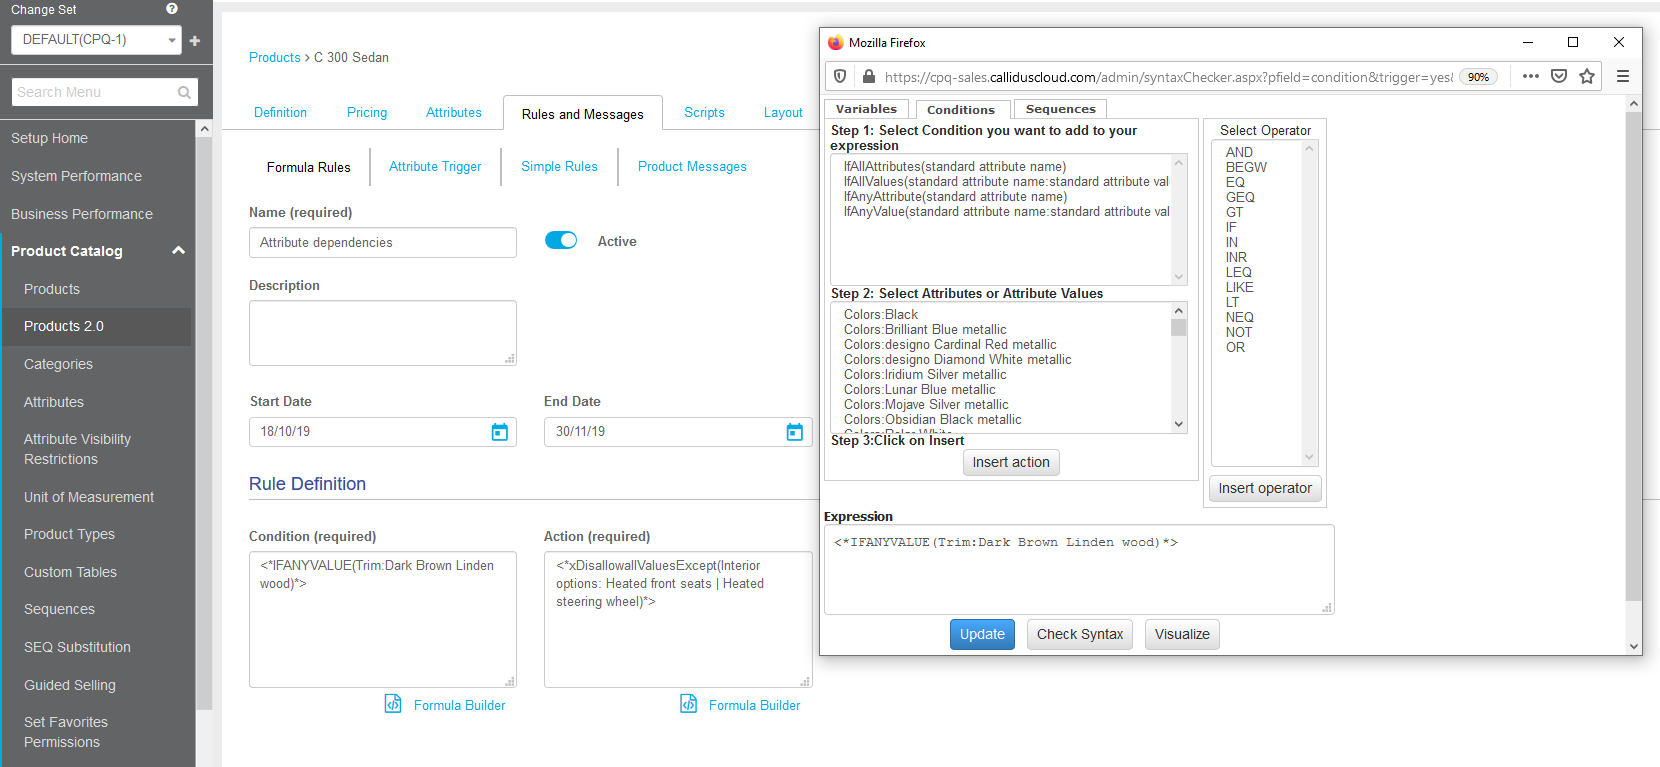The width and height of the screenshot is (1660, 767).
Task: Add a new change set with plus icon
Action: [x=195, y=41]
